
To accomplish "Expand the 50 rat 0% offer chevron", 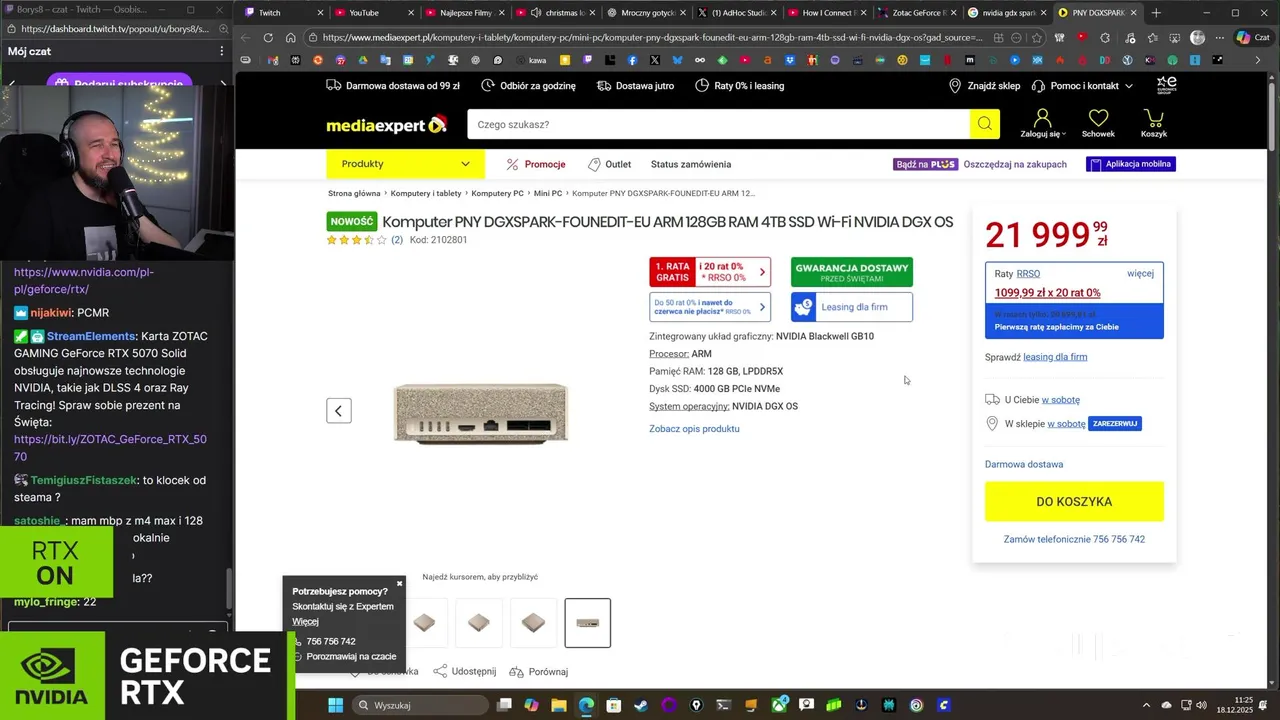I will [762, 307].
